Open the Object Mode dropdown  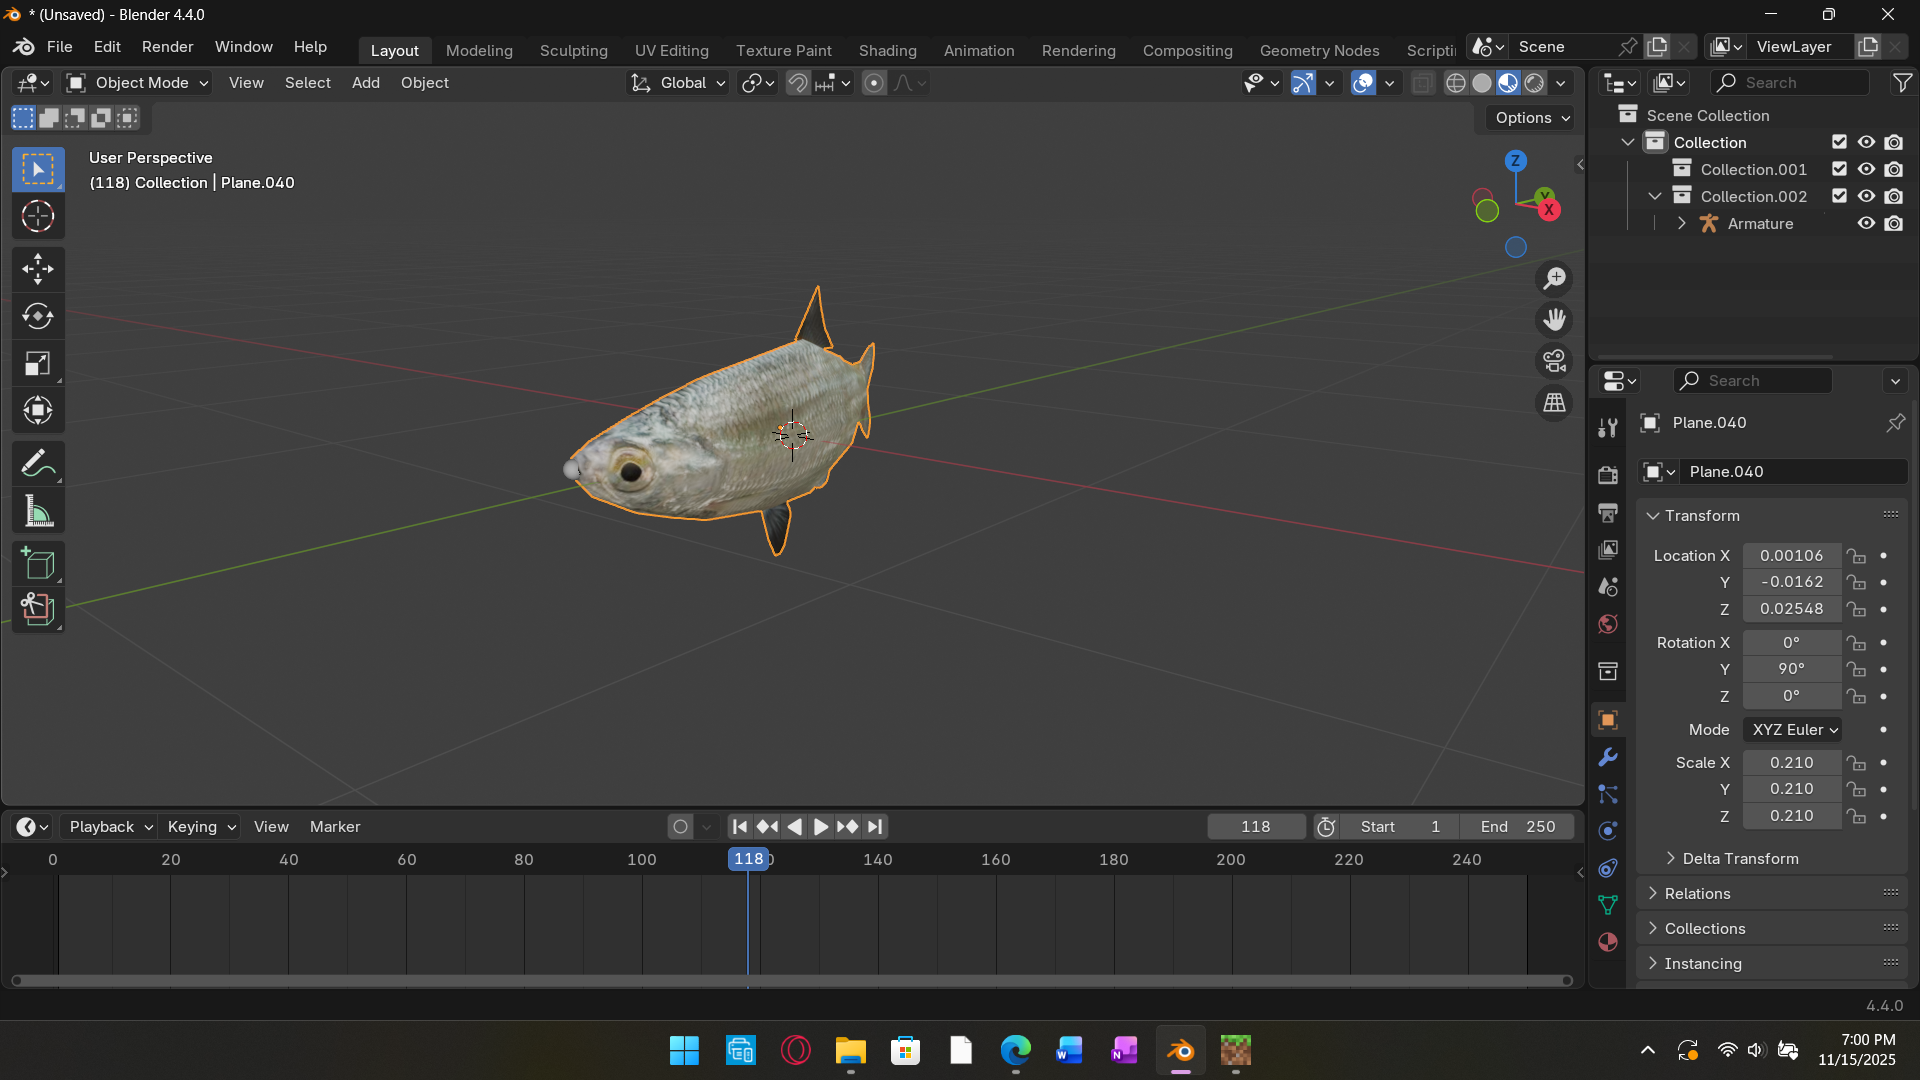click(x=137, y=83)
